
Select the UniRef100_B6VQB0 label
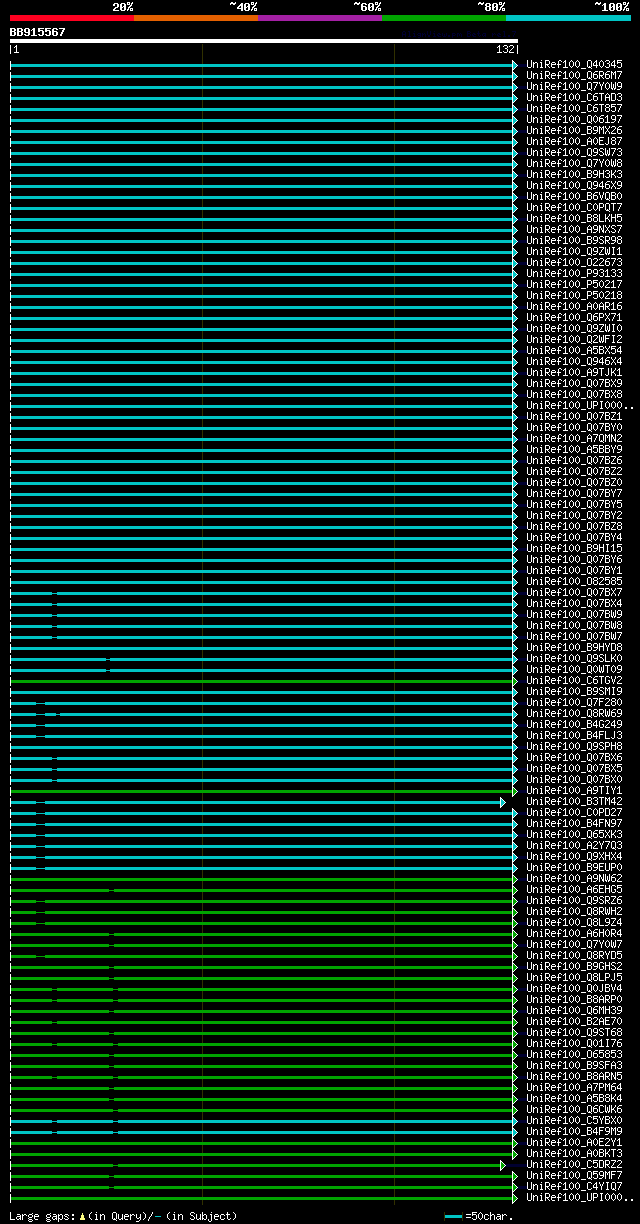pos(575,196)
